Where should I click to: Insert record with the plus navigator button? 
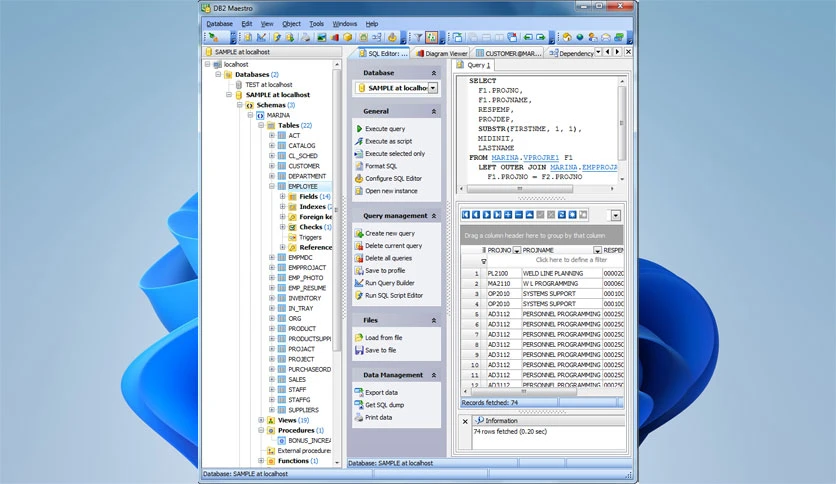point(508,215)
